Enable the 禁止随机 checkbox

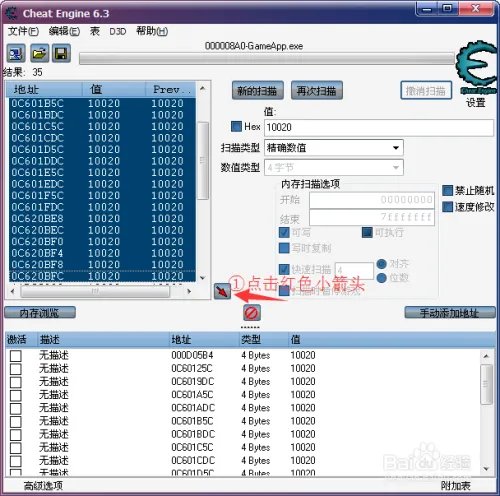point(447,191)
